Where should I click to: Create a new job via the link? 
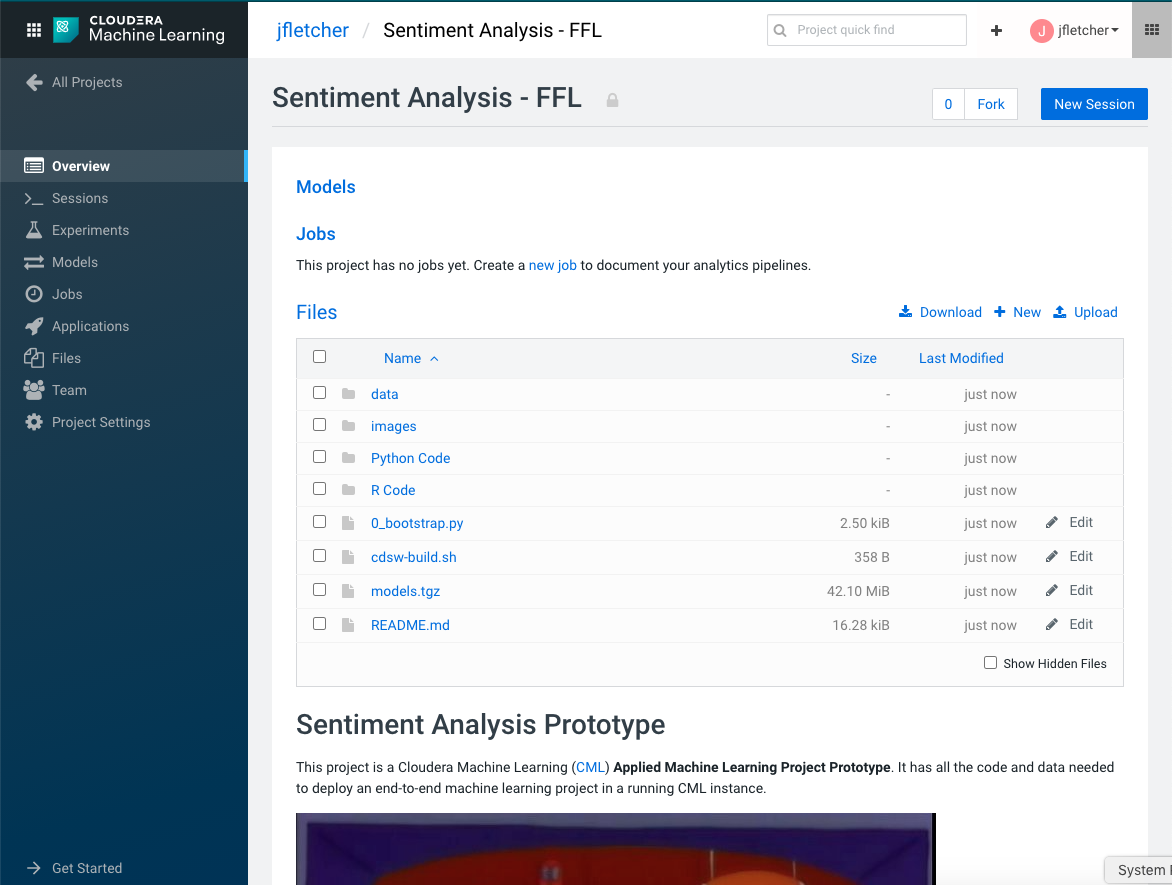pos(553,265)
